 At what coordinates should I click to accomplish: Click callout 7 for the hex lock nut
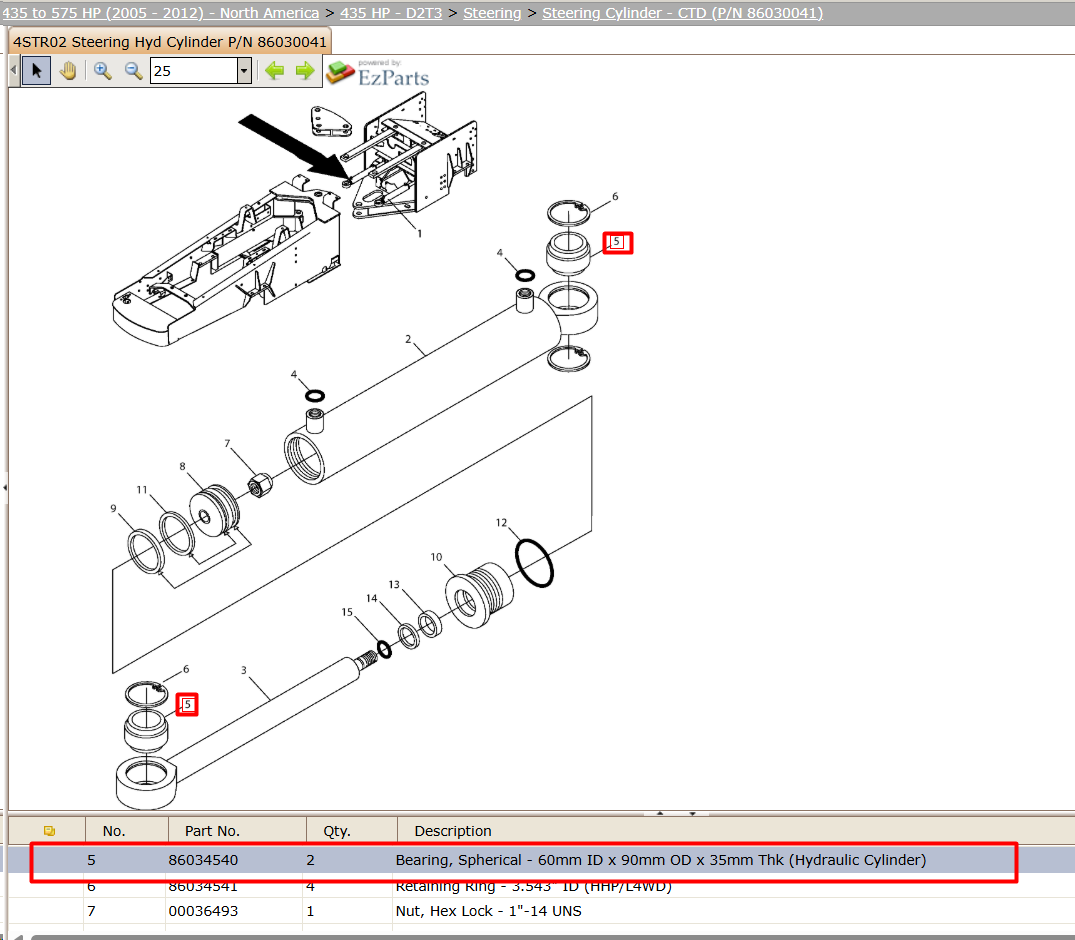(x=227, y=444)
